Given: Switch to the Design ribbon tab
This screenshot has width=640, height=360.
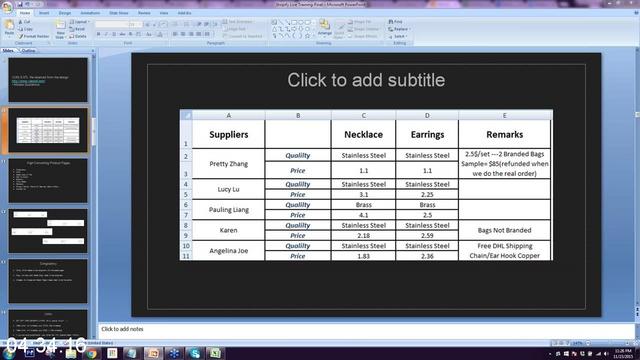Looking at the screenshot, I should pos(64,13).
